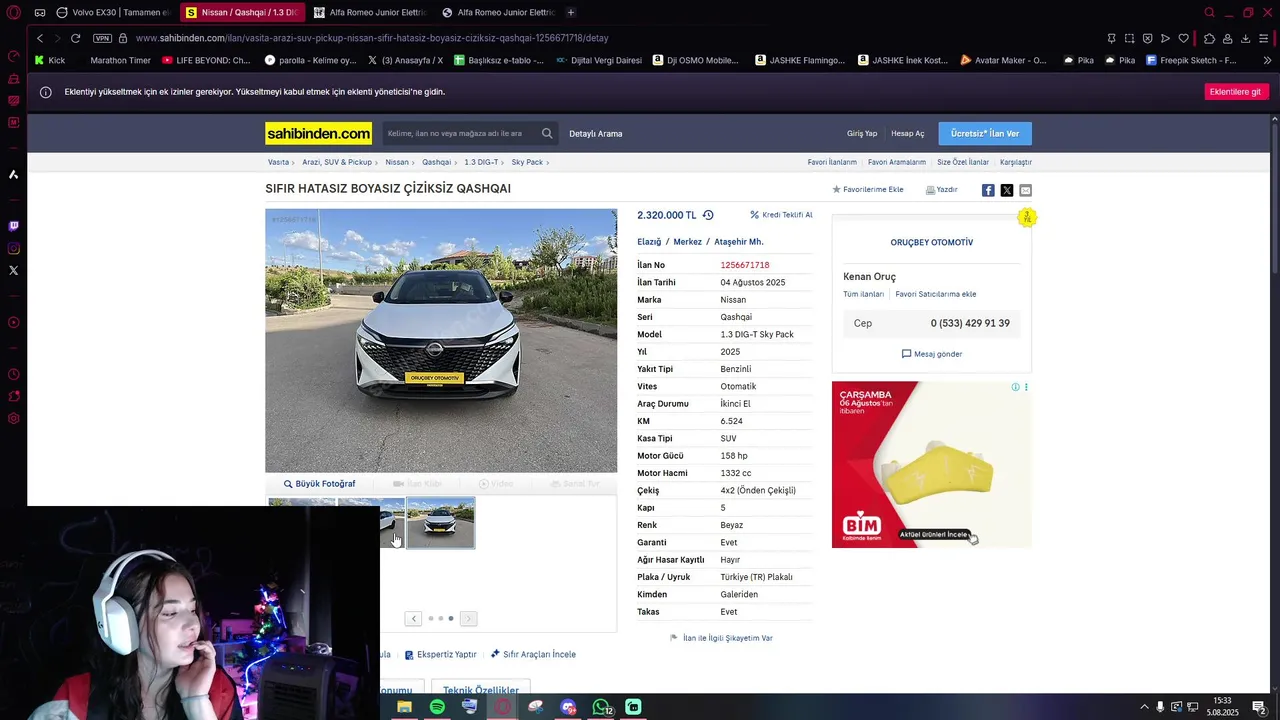The height and width of the screenshot is (720, 1280).
Task: Open Büyük Fotoğraf view
Action: [x=320, y=484]
